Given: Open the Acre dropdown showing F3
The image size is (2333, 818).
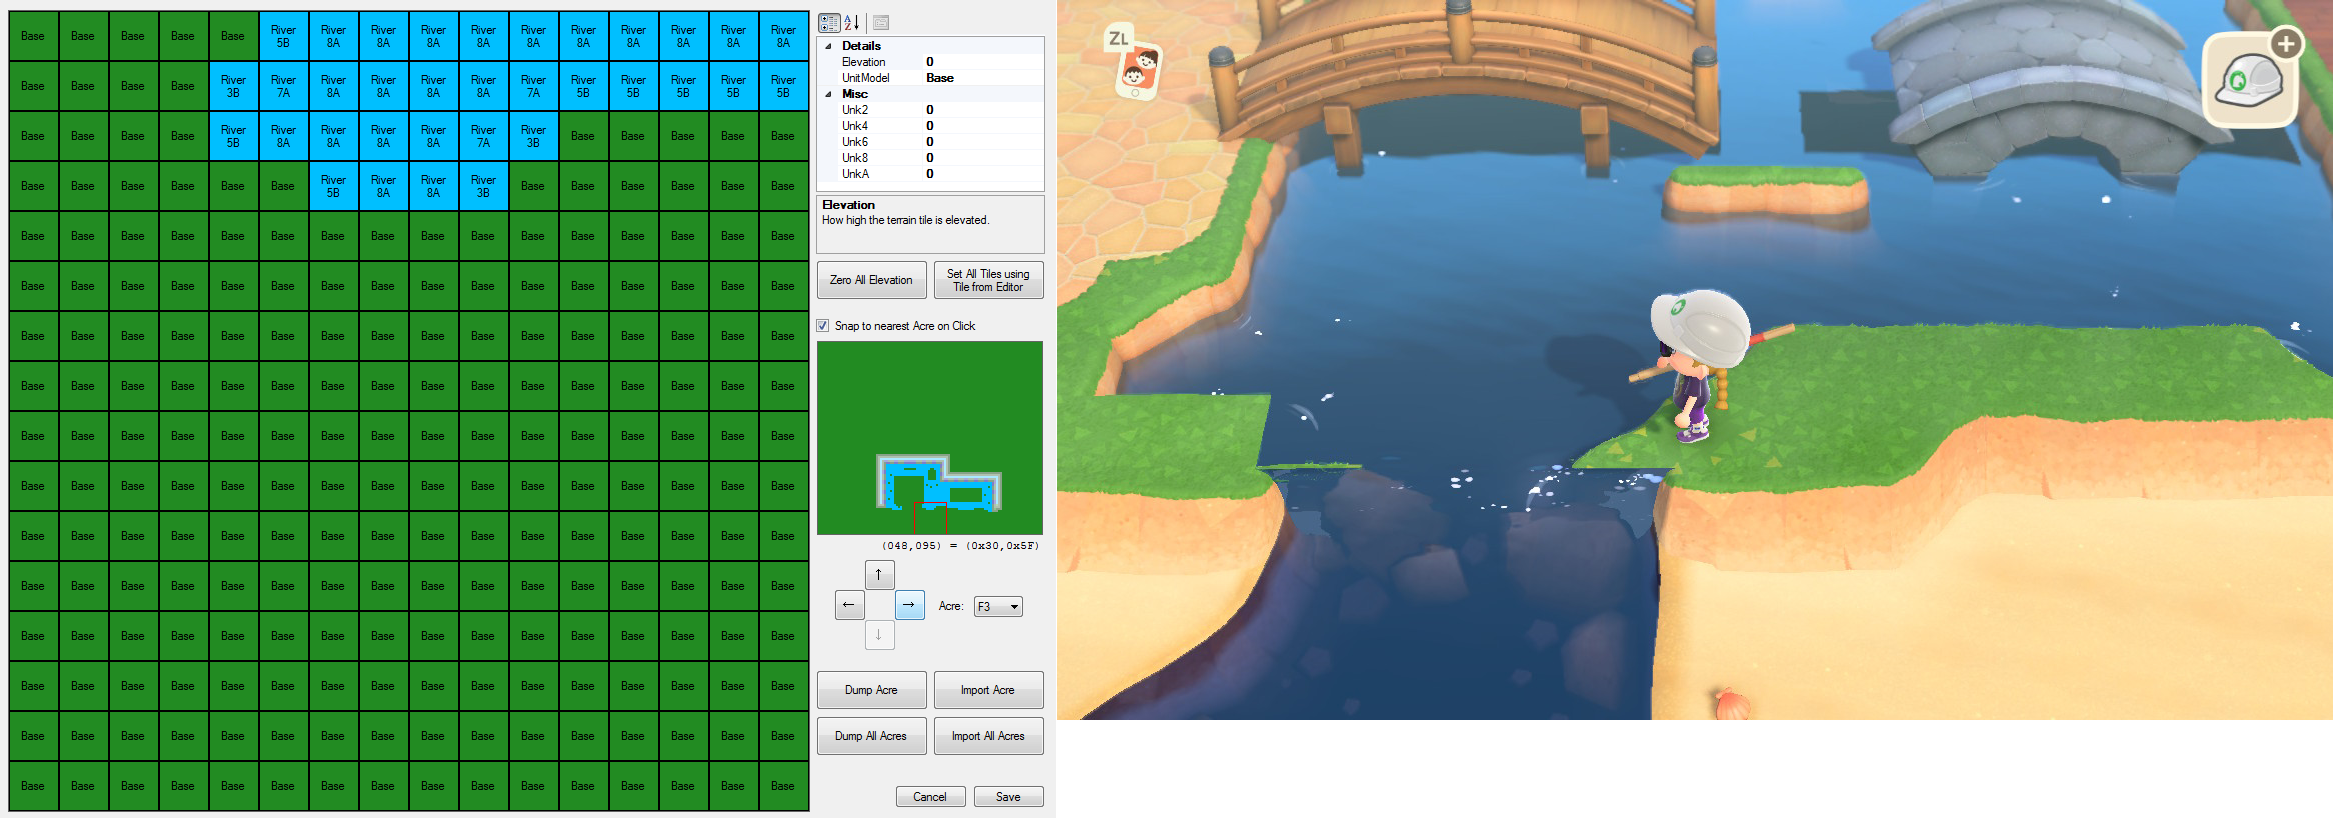Looking at the screenshot, I should coord(998,607).
